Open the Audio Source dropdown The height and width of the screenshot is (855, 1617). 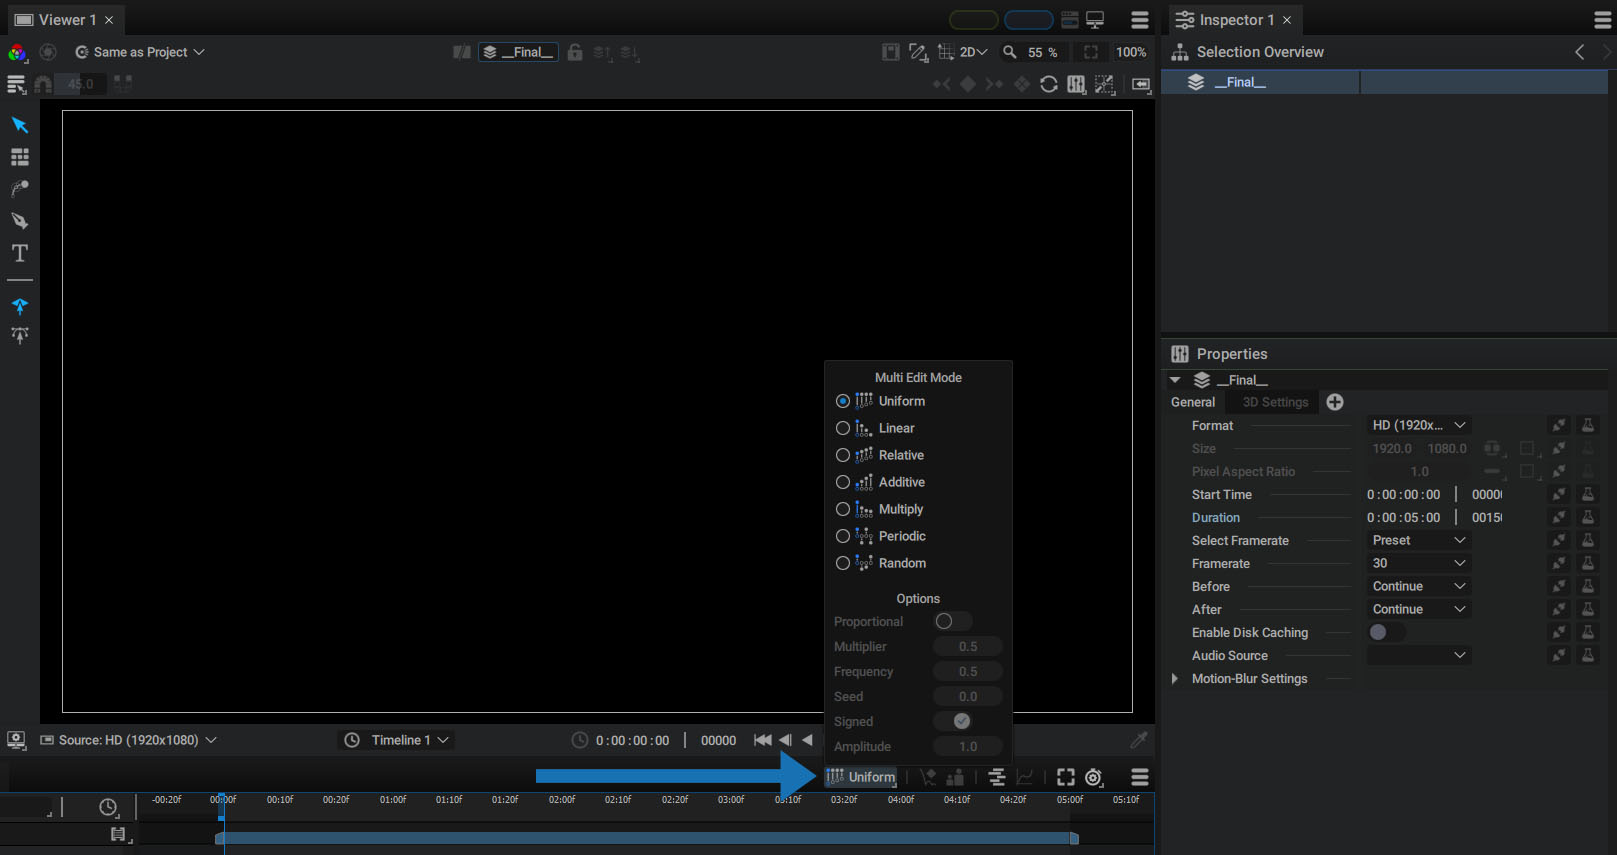pos(1418,655)
